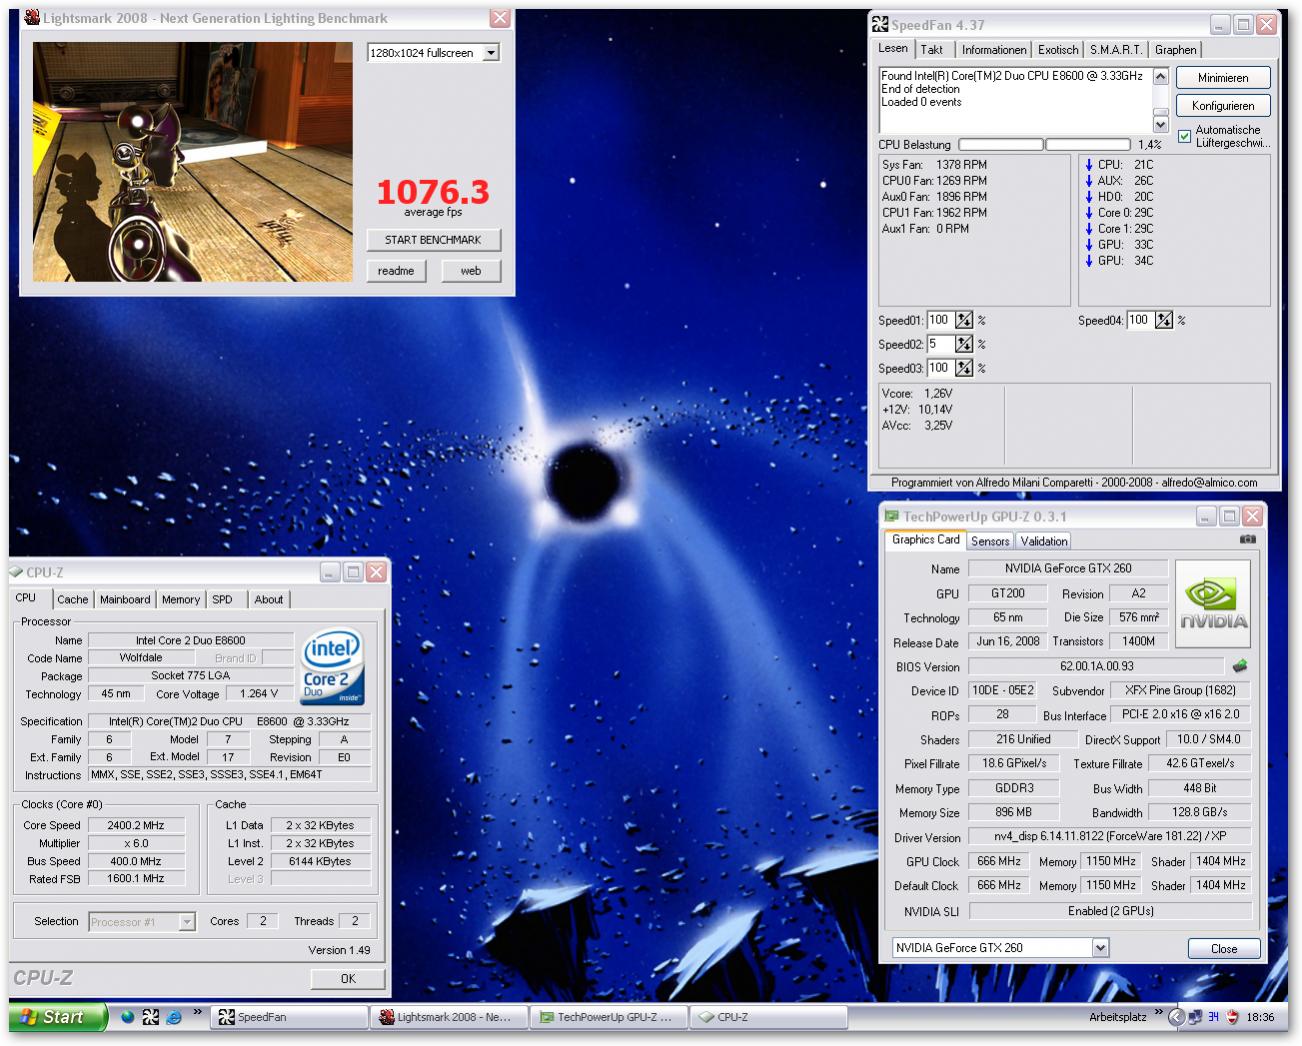The height and width of the screenshot is (1046, 1302).
Task: Click the 18:36 taskbar clock
Action: click(x=1260, y=1017)
